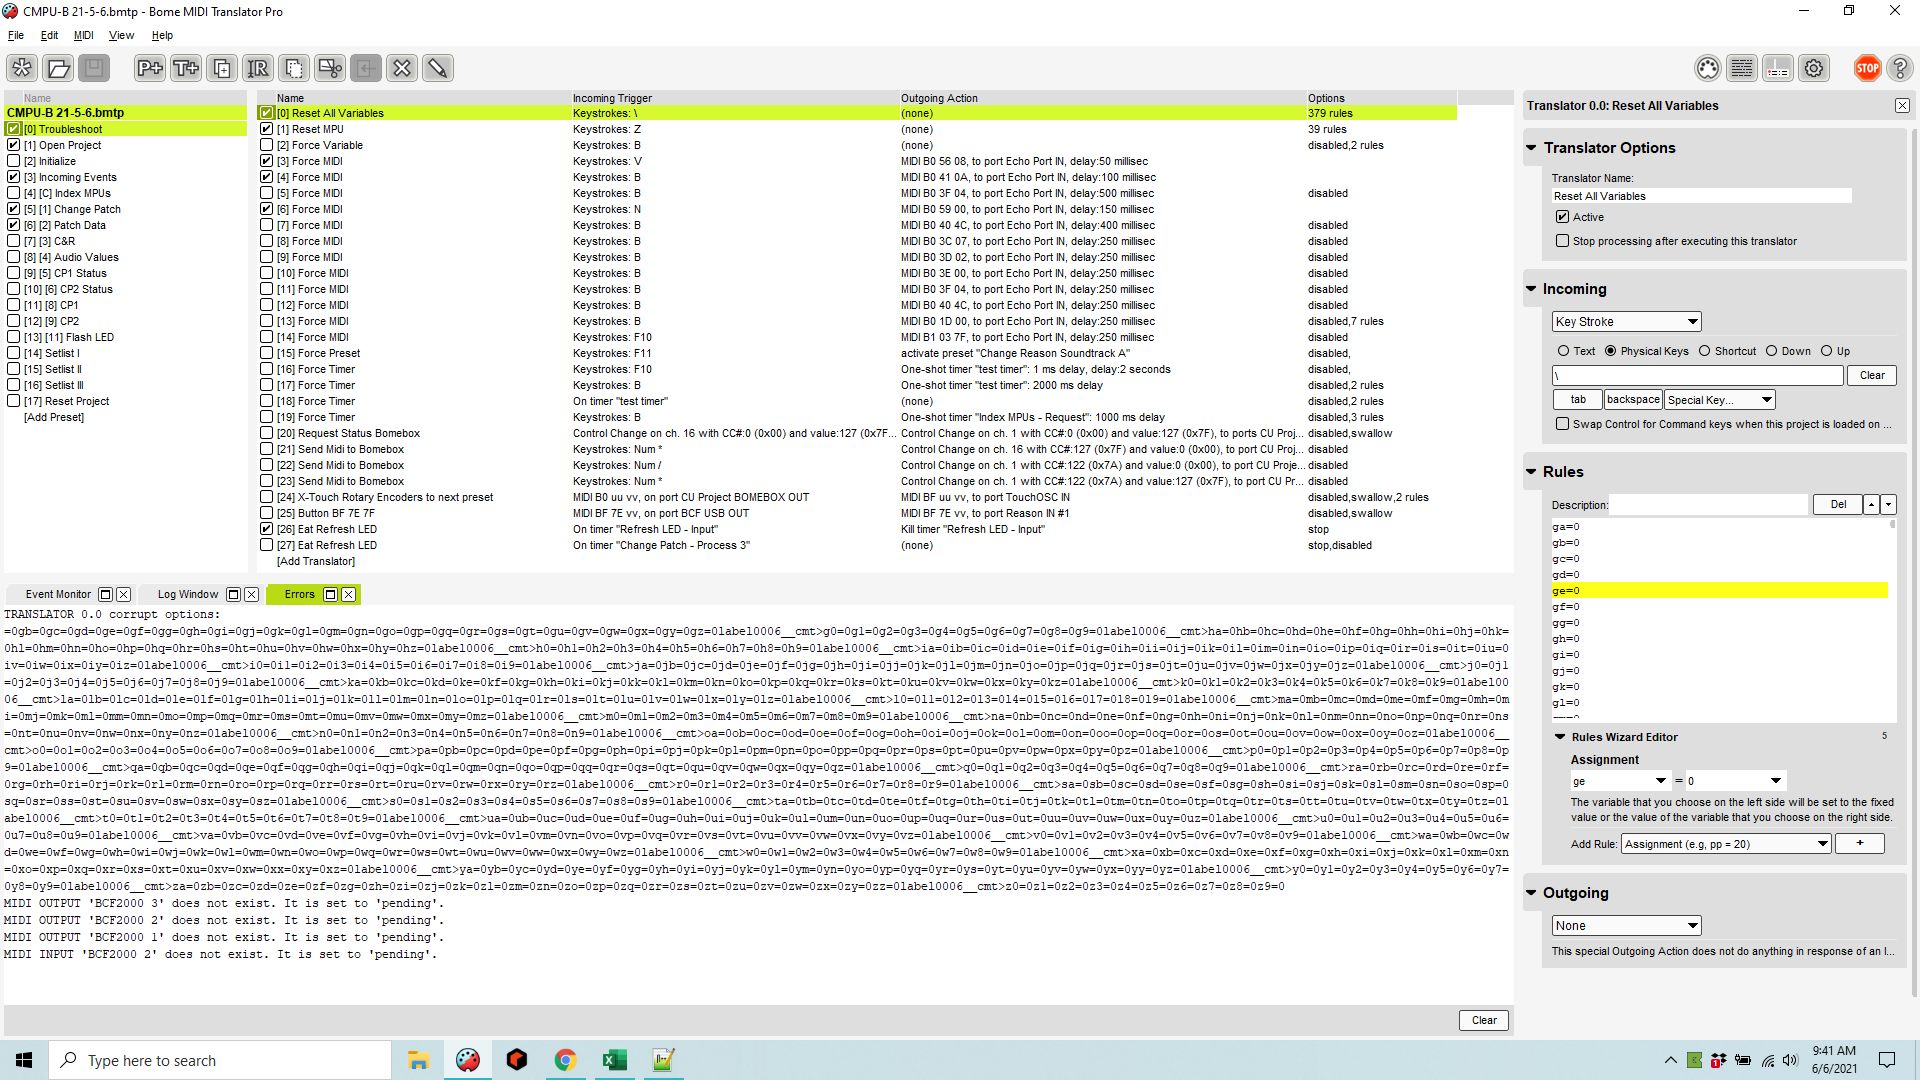
Task: Click the Del button in Rules section
Action: tap(1834, 504)
